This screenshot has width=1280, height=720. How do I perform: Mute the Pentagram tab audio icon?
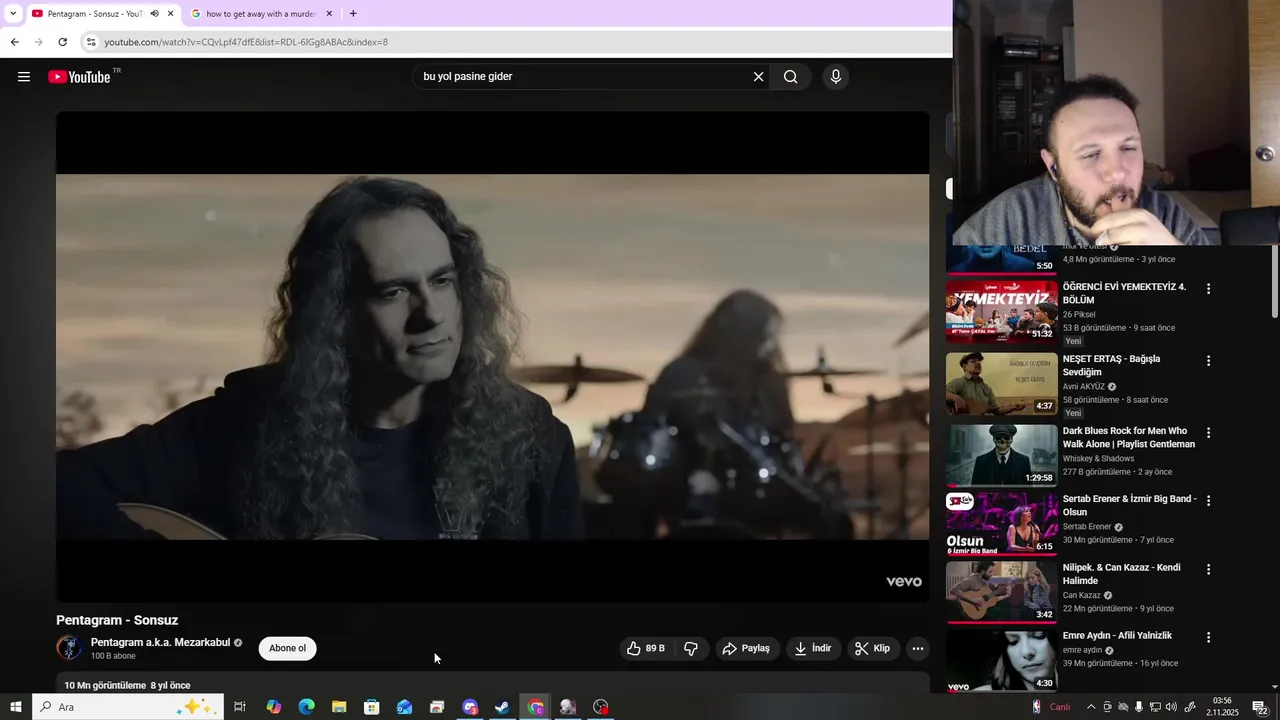154,14
